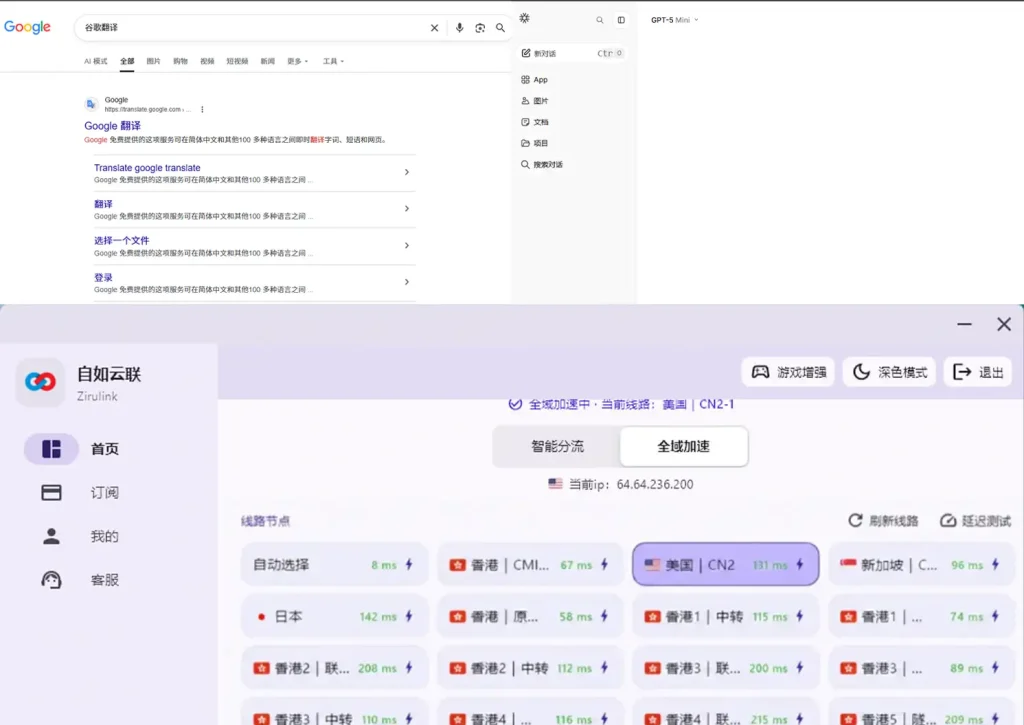Viewport: 1024px width, 725px height.
Task: Open 我的 profile page in sidebar
Action: pos(80,536)
